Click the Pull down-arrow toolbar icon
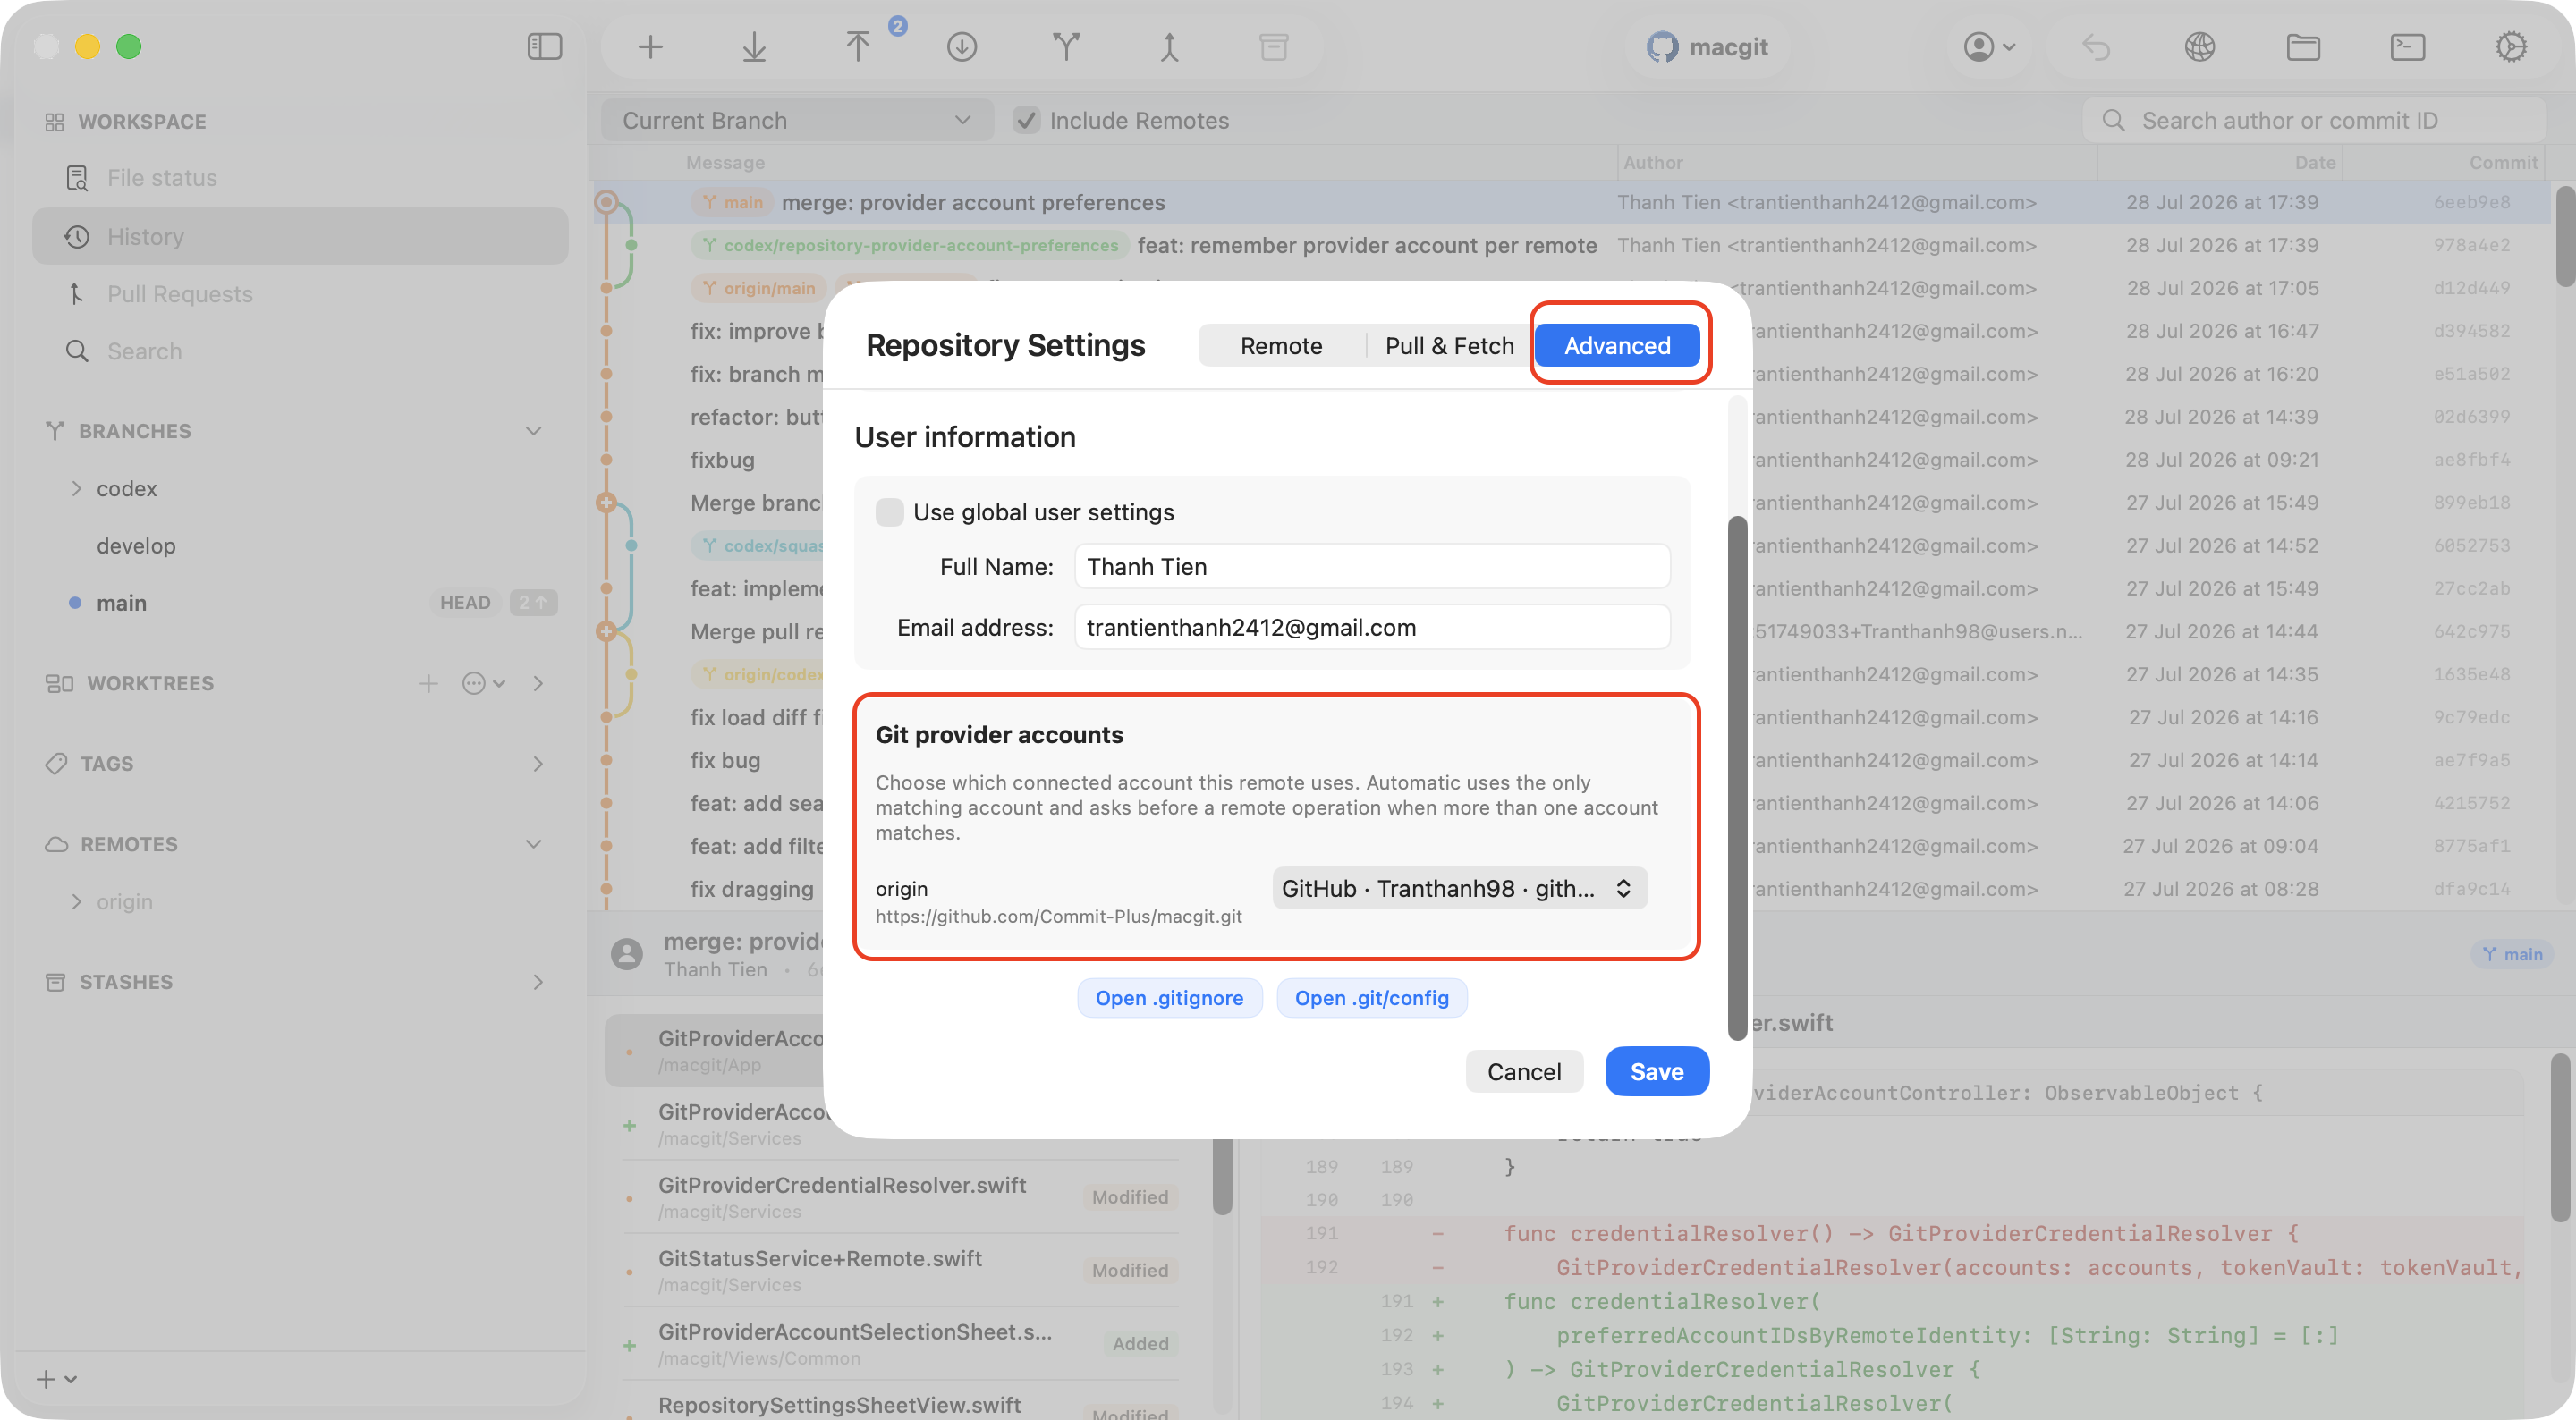Viewport: 2576px width, 1420px height. [x=754, y=47]
